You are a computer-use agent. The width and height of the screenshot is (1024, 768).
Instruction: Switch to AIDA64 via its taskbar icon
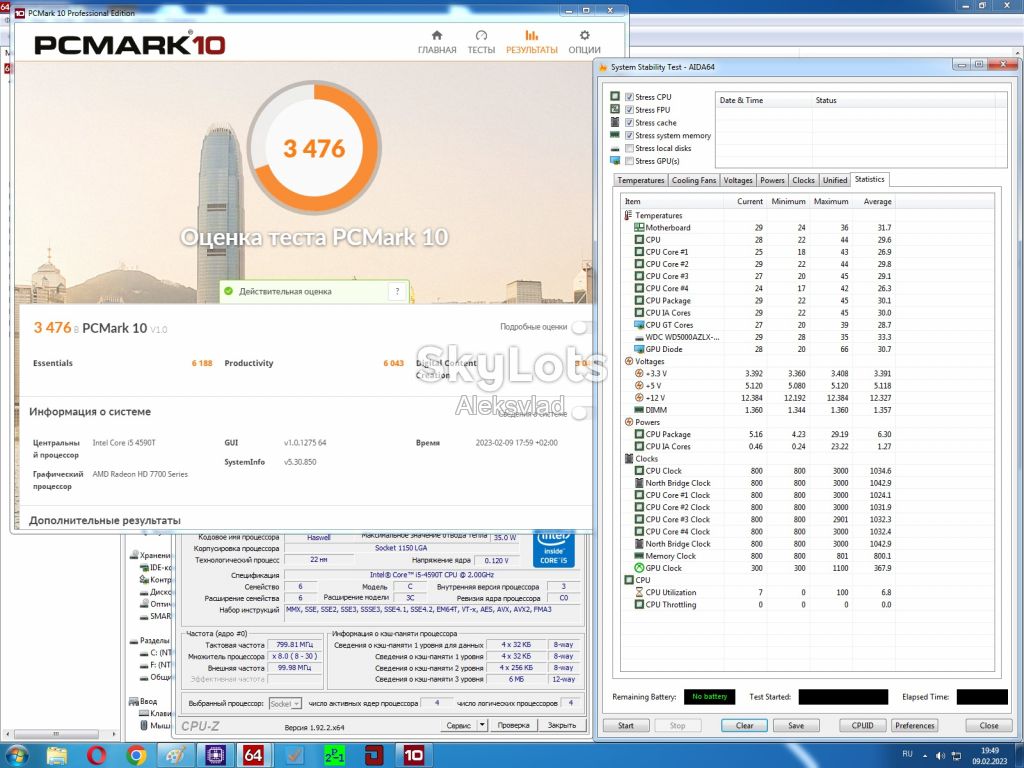(x=253, y=756)
